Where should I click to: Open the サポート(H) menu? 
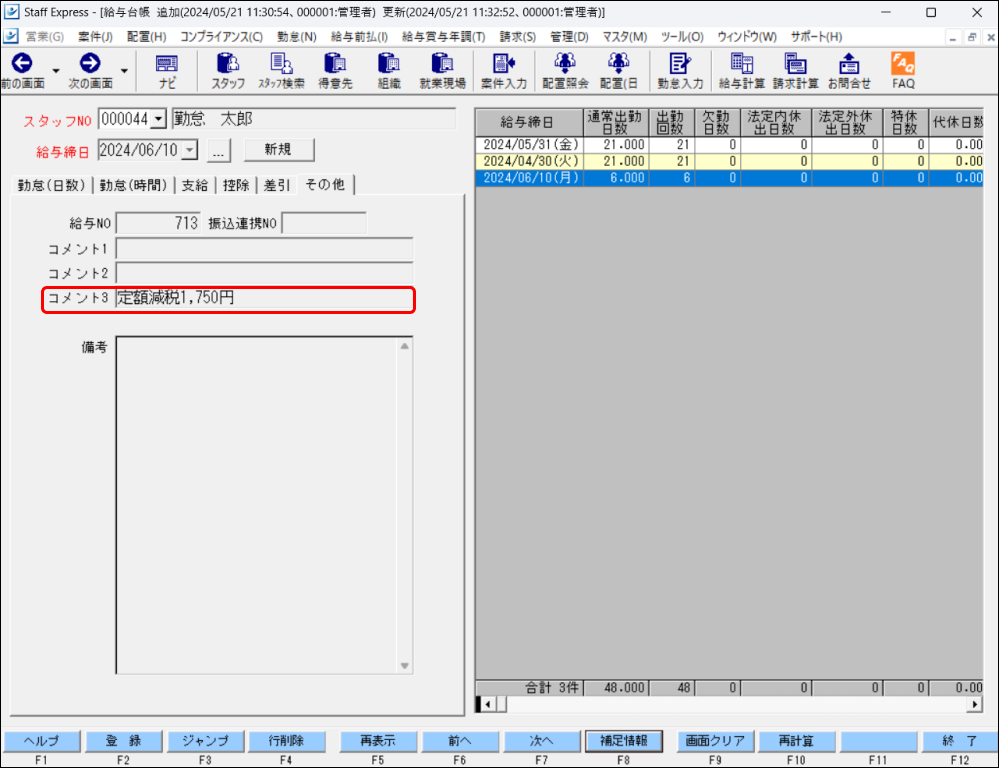click(x=816, y=37)
